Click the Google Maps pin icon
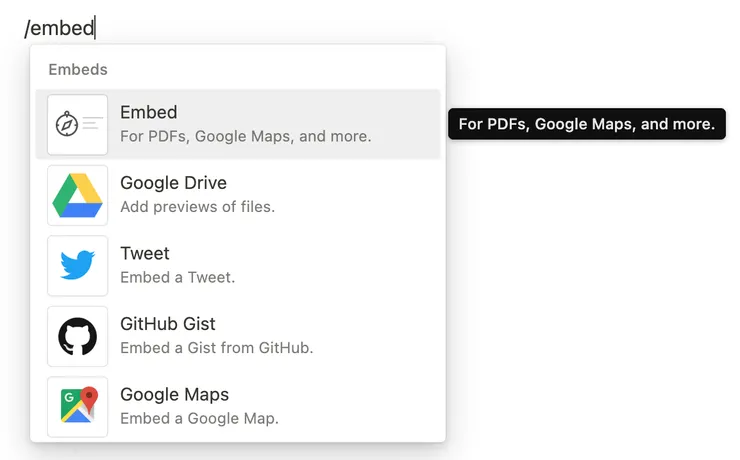 click(77, 406)
